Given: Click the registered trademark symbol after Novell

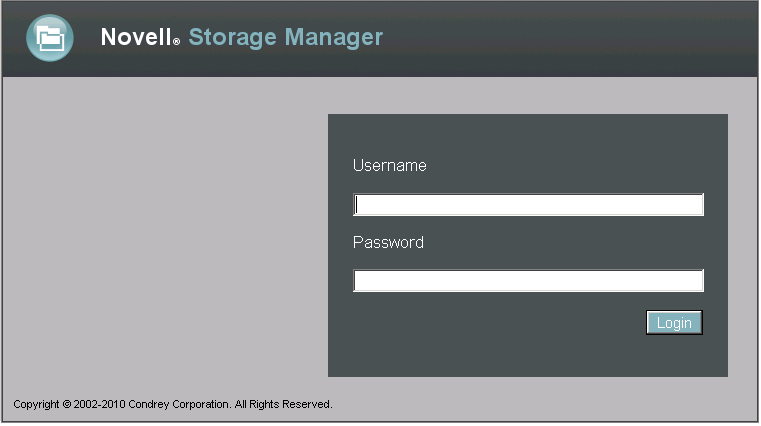Looking at the screenshot, I should click(176, 43).
